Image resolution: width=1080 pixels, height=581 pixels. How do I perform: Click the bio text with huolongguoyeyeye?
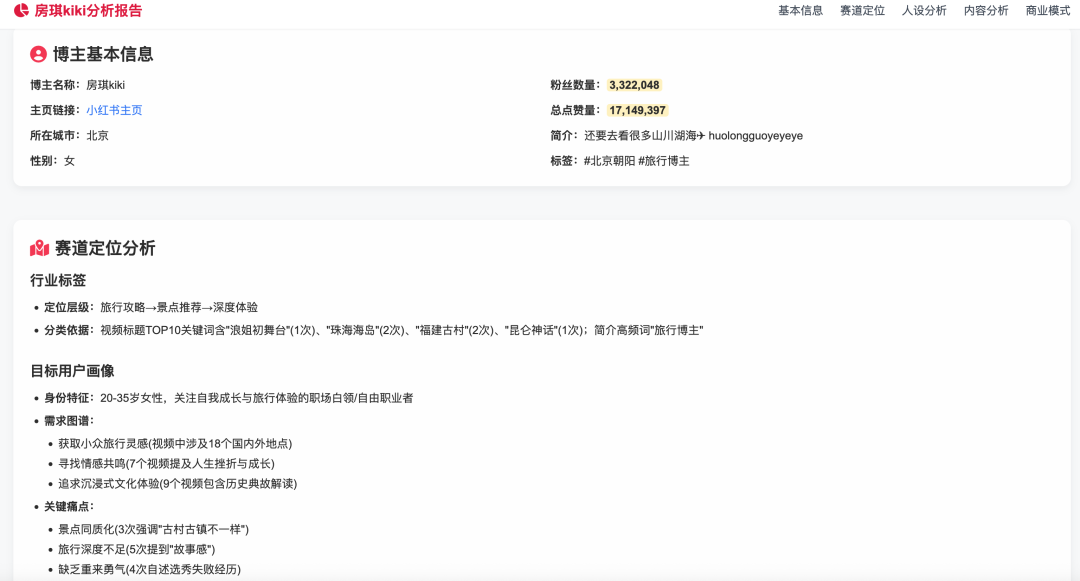click(694, 136)
